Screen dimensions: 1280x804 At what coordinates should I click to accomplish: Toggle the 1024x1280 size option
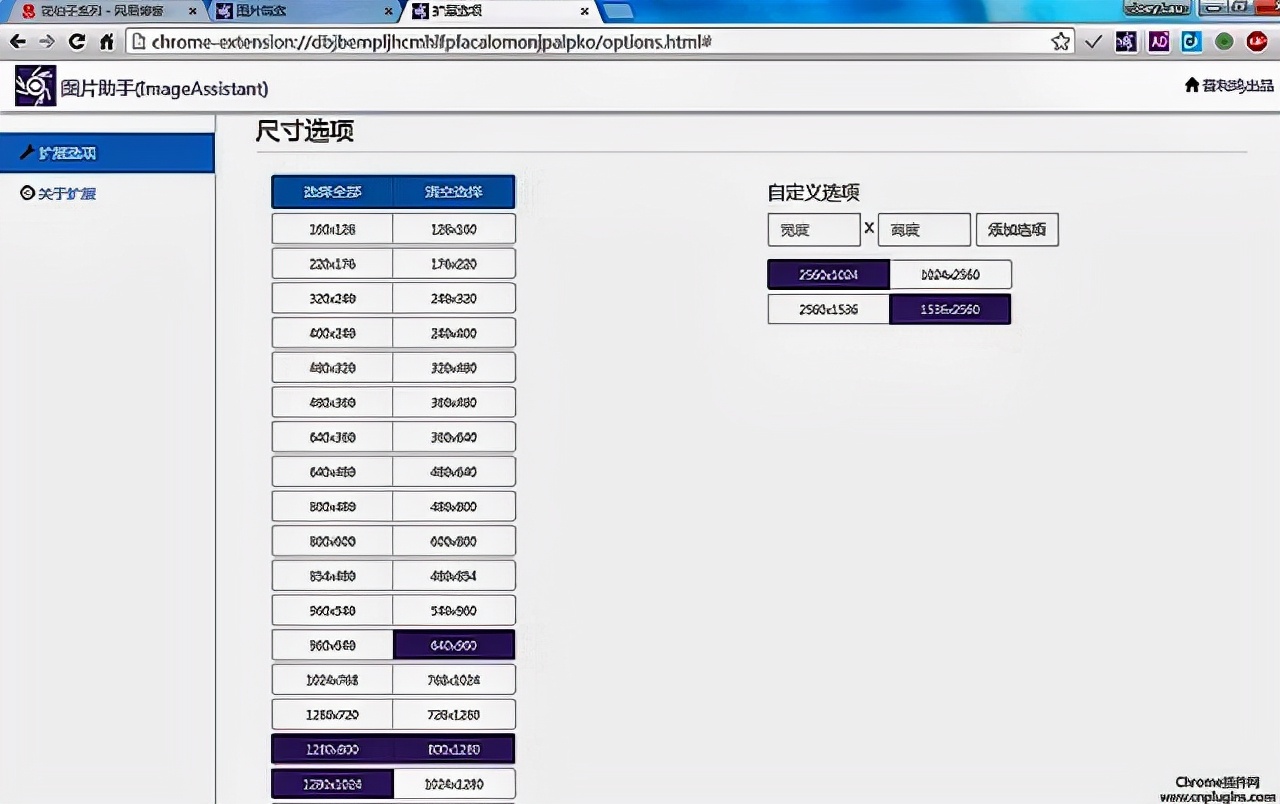coord(454,783)
